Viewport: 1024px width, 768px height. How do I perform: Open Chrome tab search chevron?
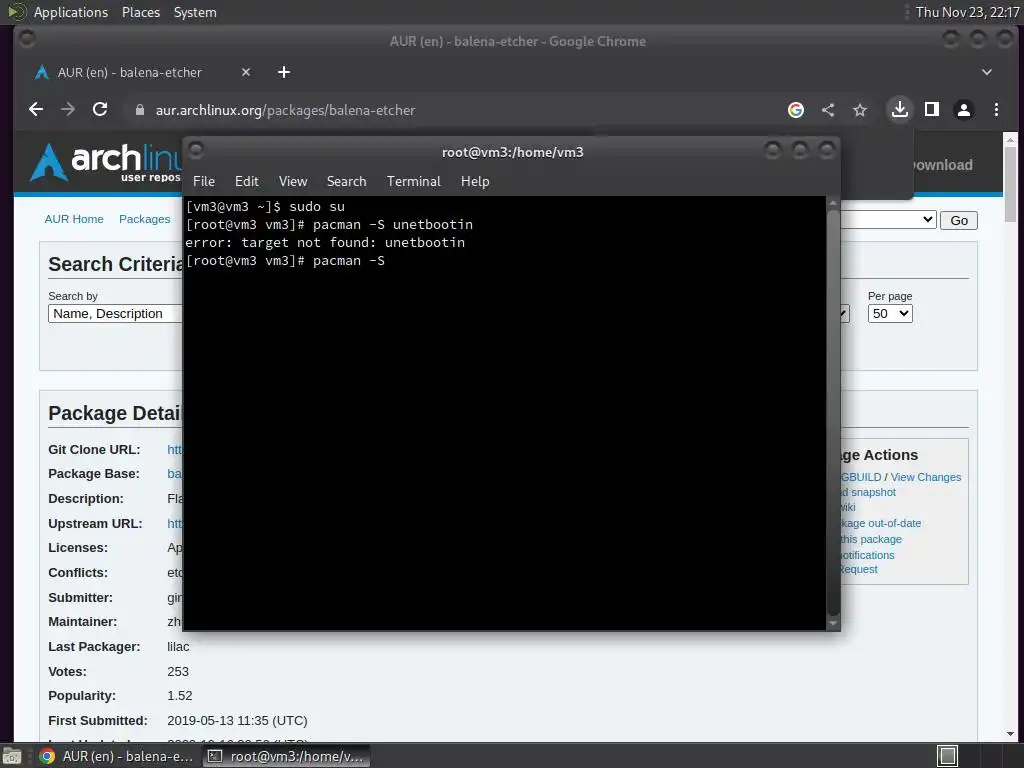coord(987,72)
